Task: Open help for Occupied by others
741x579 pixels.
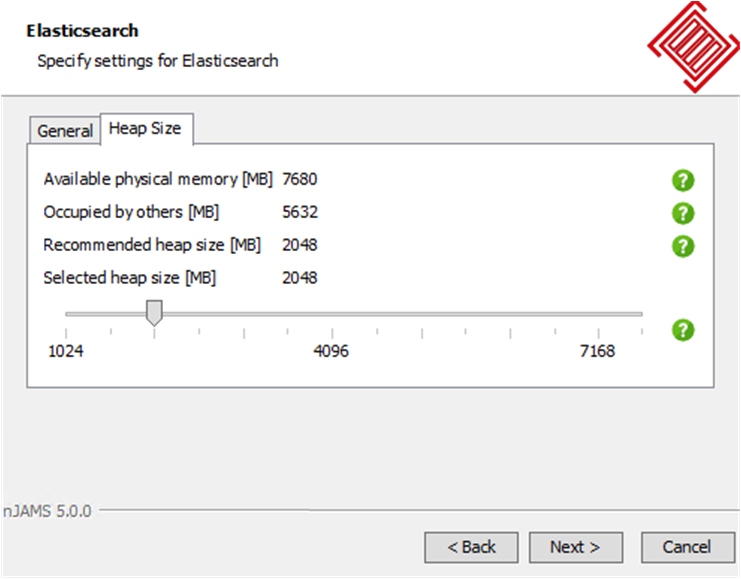Action: (683, 214)
